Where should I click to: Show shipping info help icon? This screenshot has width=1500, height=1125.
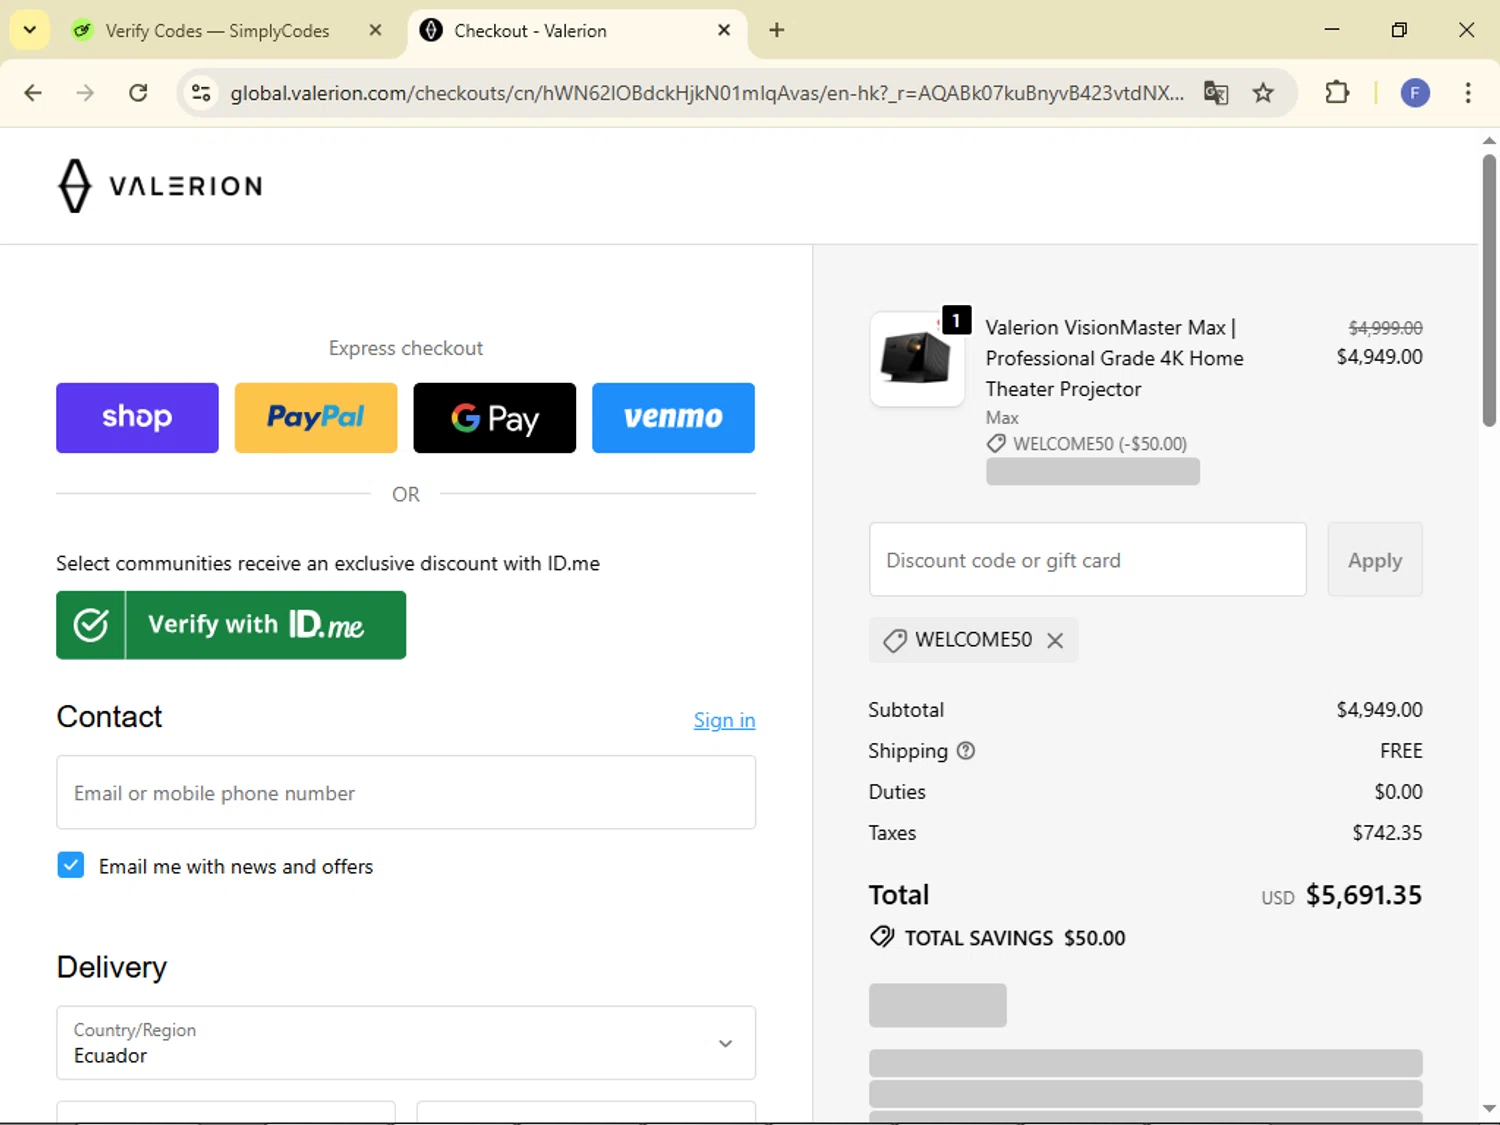tap(966, 751)
